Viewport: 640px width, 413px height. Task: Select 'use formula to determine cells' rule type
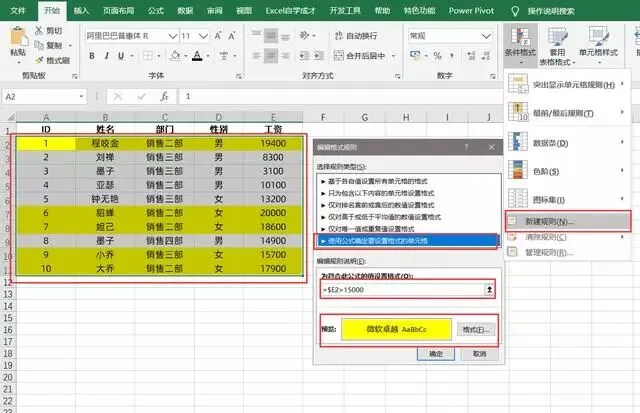(407, 241)
